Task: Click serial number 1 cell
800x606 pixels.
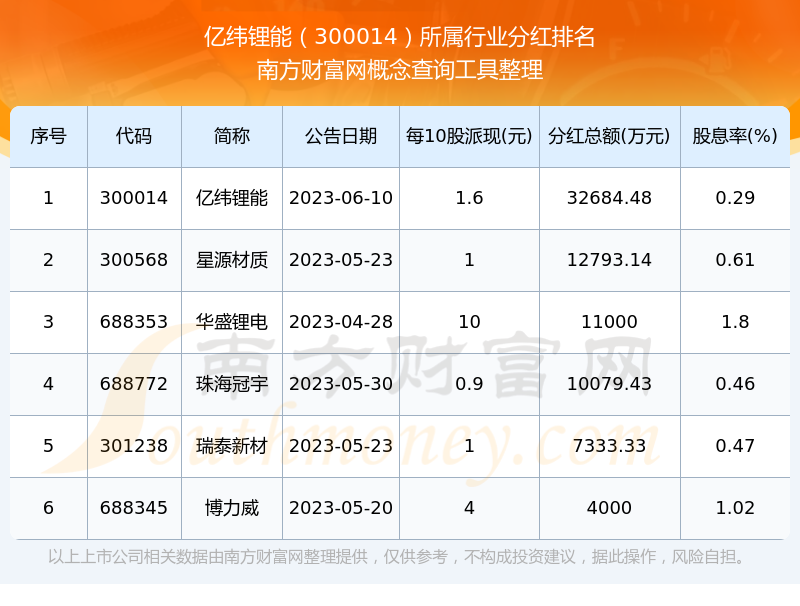Action: click(x=48, y=198)
